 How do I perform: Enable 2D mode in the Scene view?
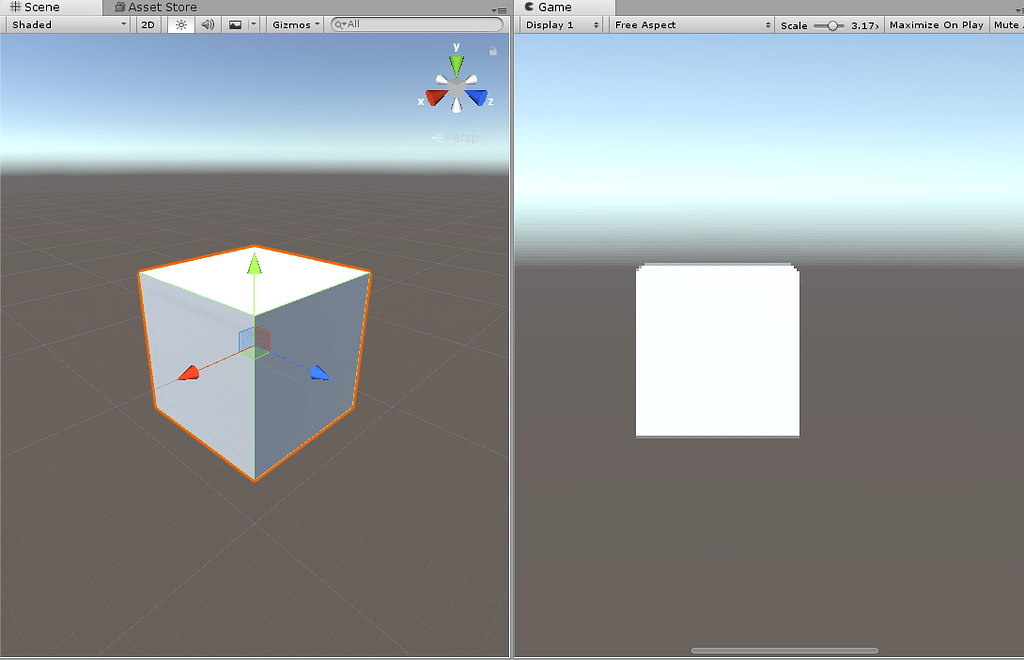click(x=148, y=24)
